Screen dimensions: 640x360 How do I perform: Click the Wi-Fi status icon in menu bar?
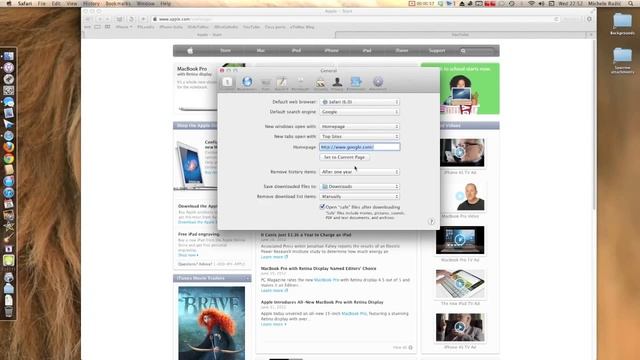click(531, 3)
